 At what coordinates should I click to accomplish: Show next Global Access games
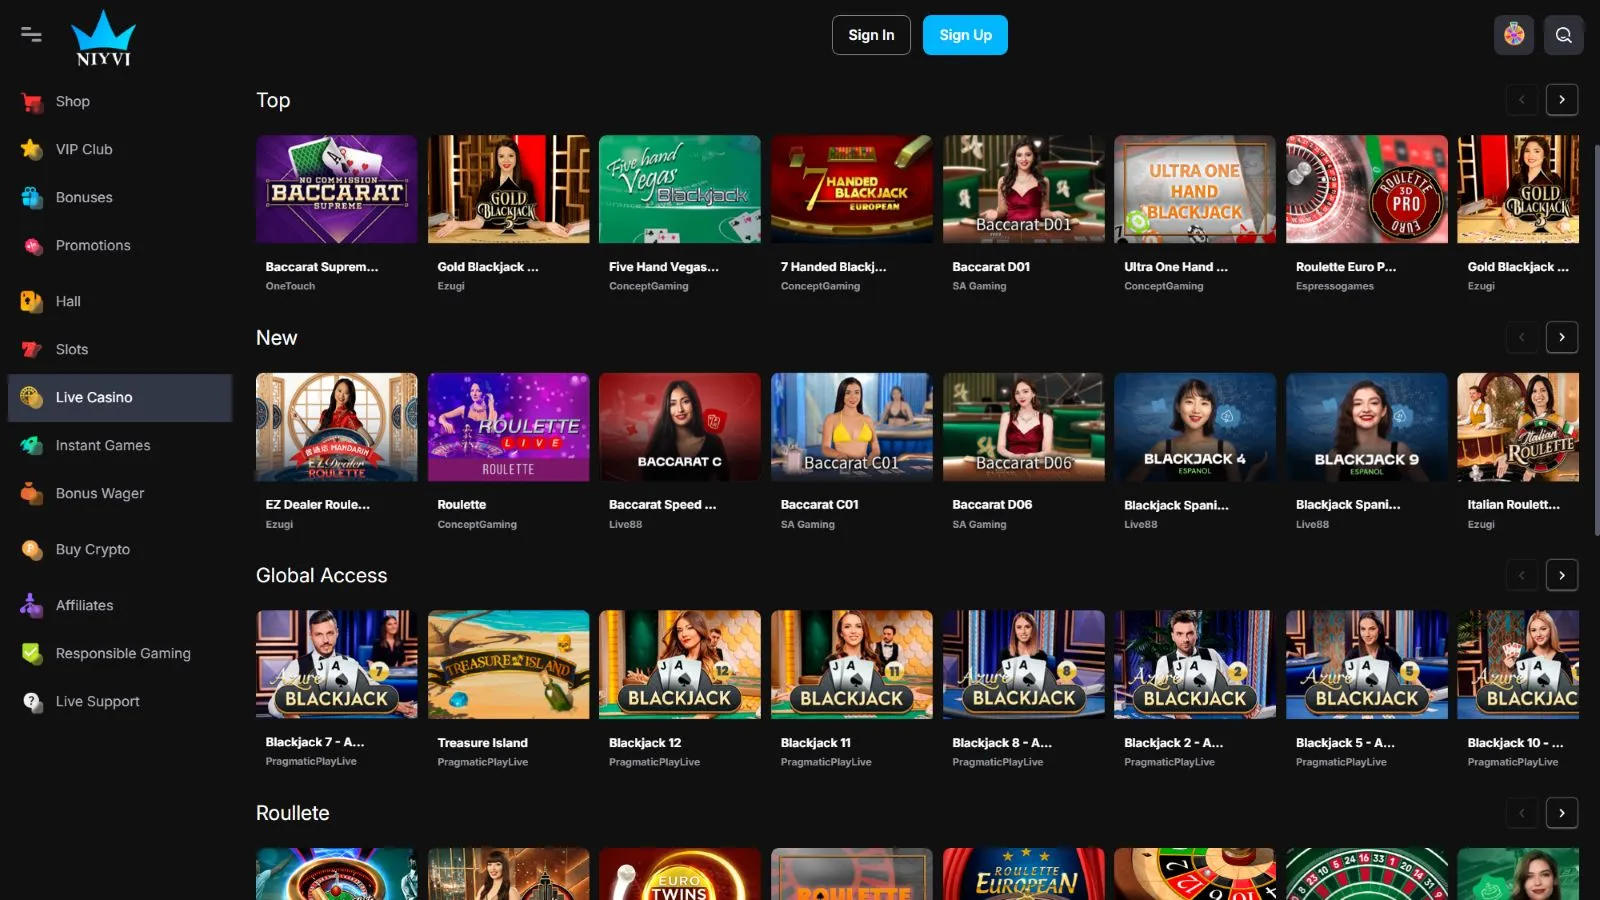click(1561, 576)
